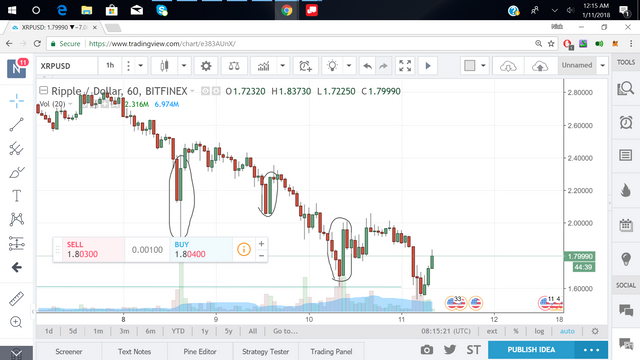
Task: Start bar replay play button
Action: [x=428, y=66]
